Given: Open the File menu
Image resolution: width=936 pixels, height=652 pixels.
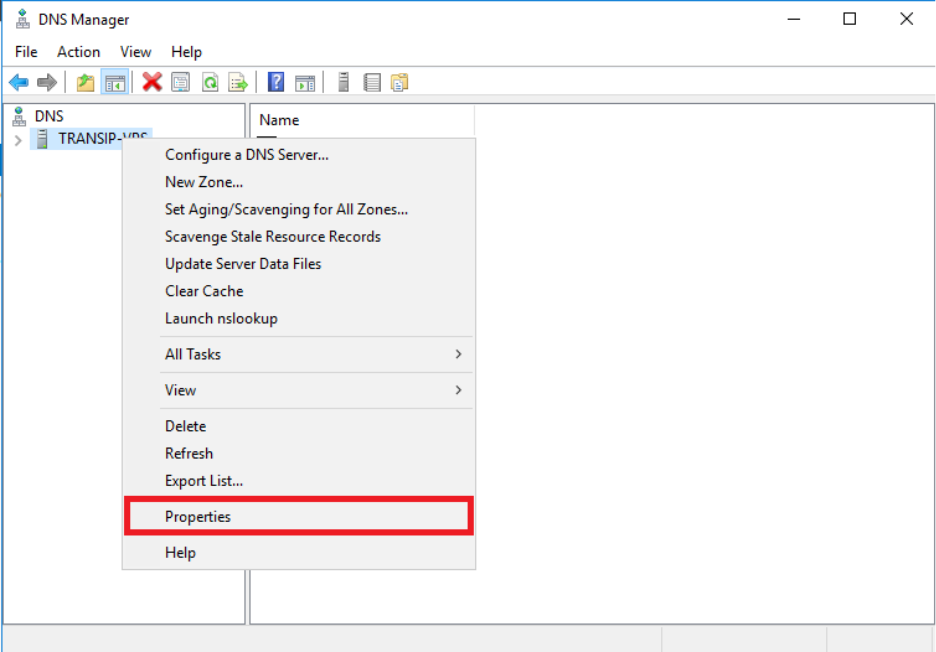Looking at the screenshot, I should [26, 52].
